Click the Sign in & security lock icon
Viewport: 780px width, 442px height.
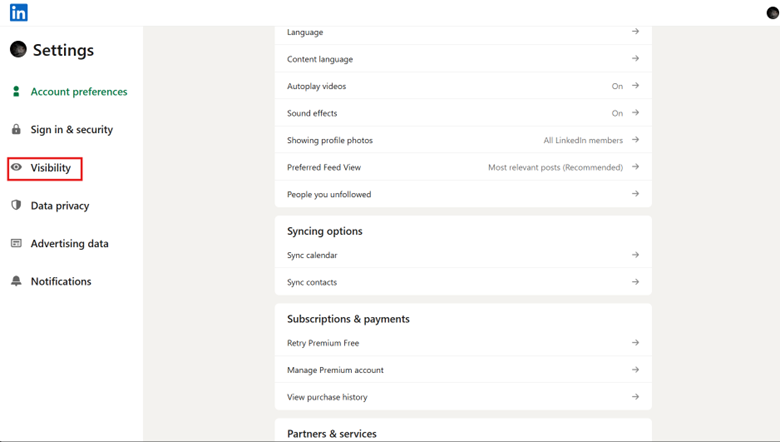click(x=16, y=129)
